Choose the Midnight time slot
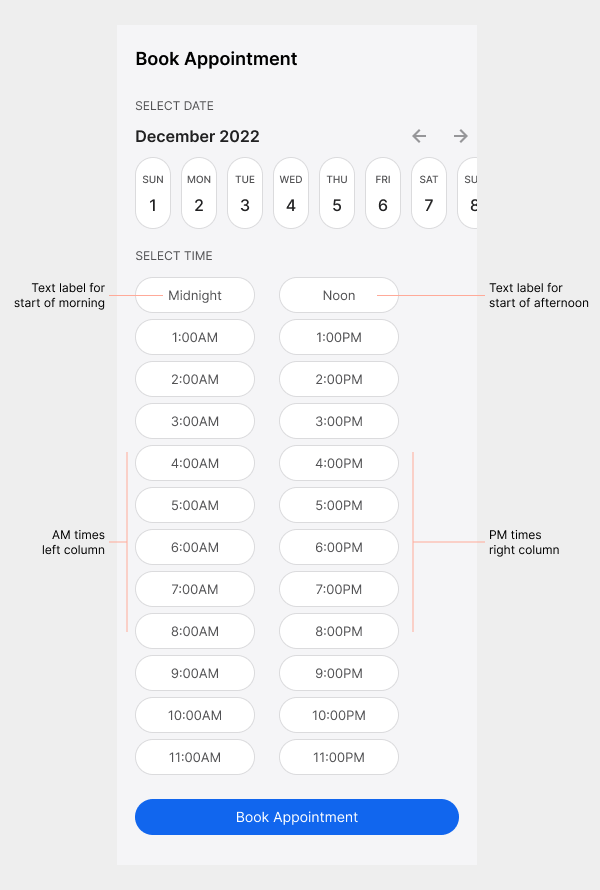The width and height of the screenshot is (600, 890). (x=194, y=295)
